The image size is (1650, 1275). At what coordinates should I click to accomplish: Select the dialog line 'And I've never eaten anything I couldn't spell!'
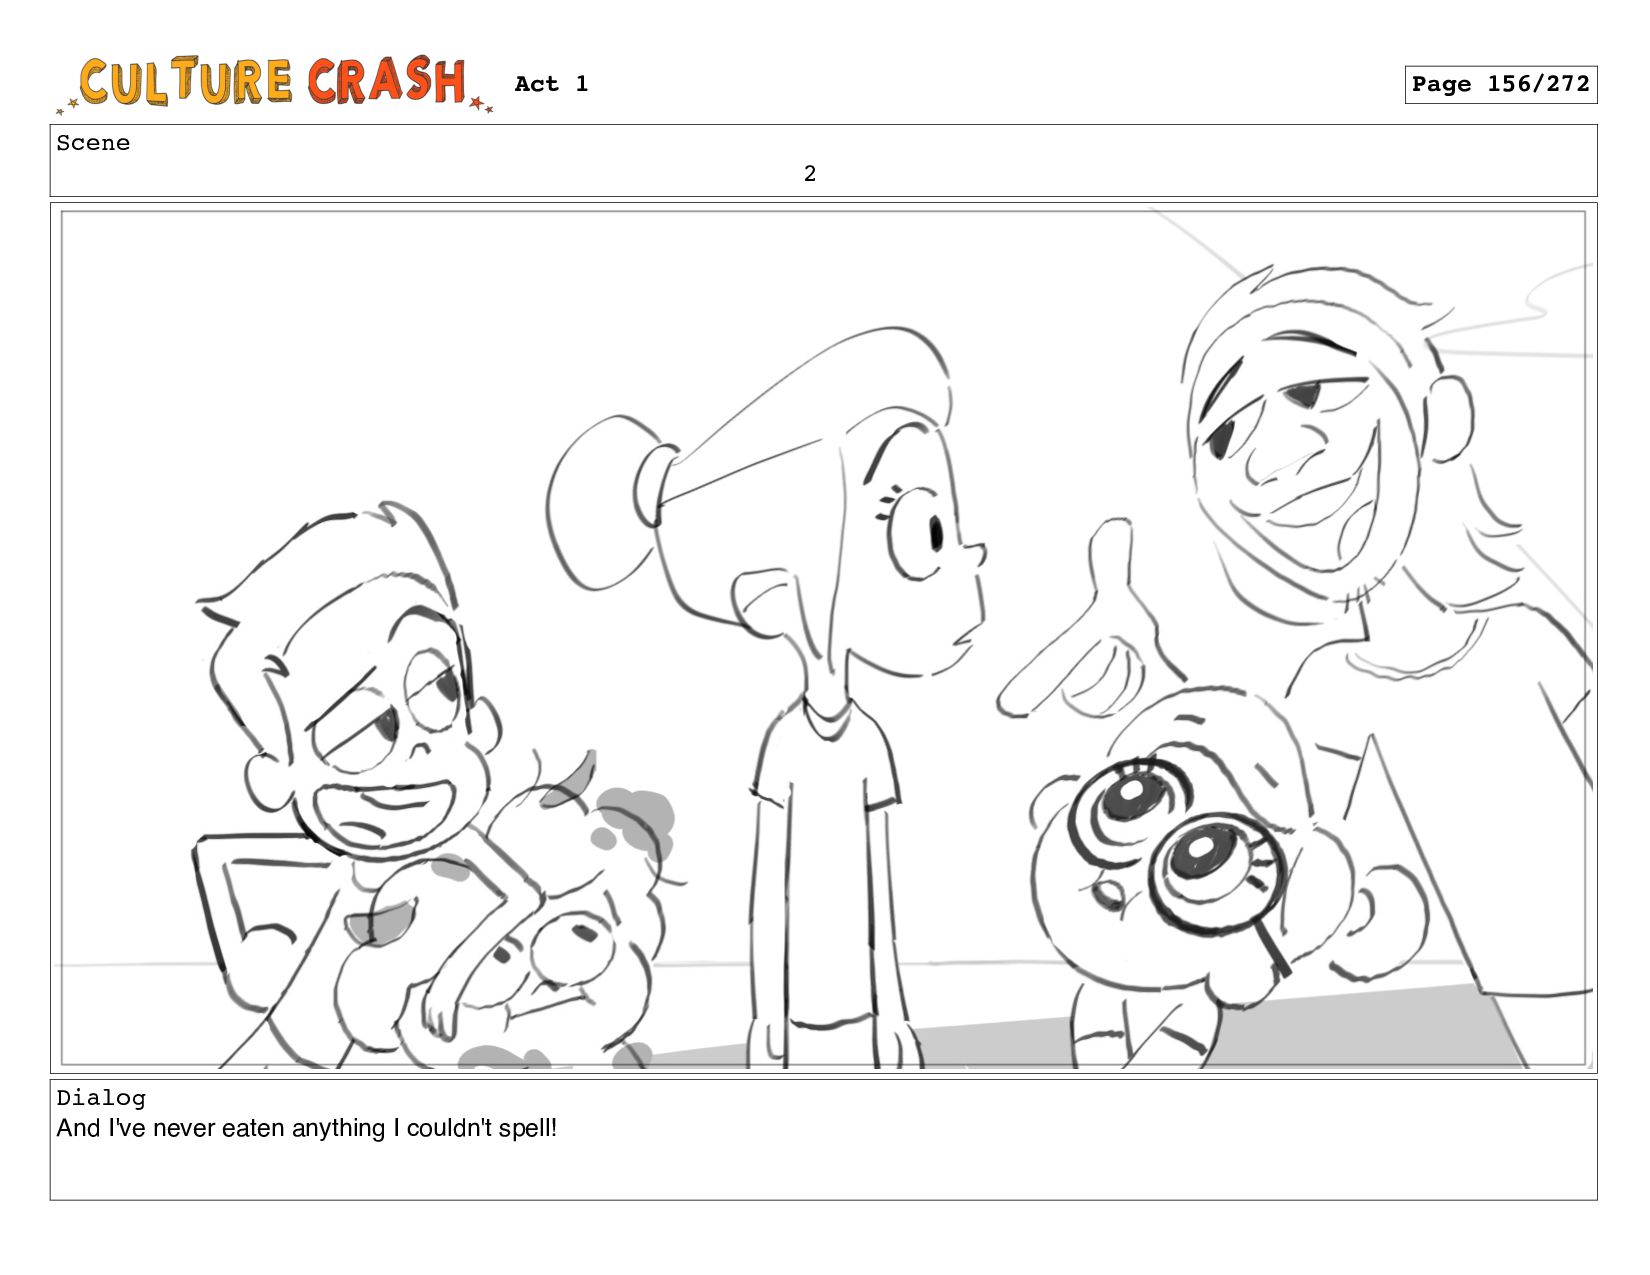coord(307,1129)
